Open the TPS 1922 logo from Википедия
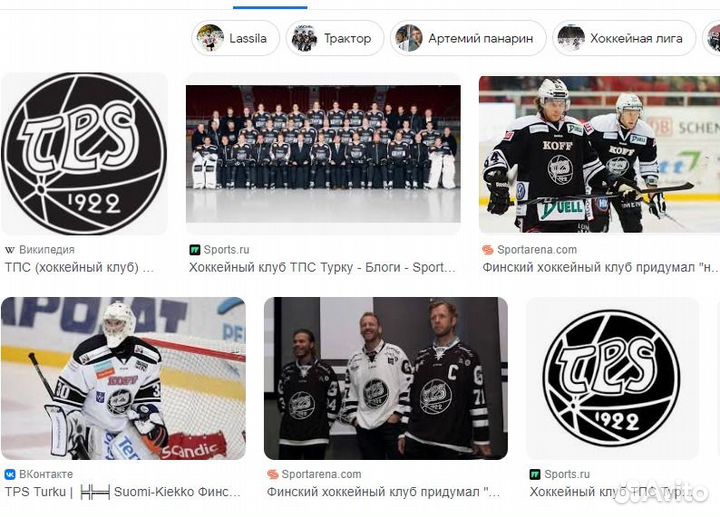 coord(84,153)
